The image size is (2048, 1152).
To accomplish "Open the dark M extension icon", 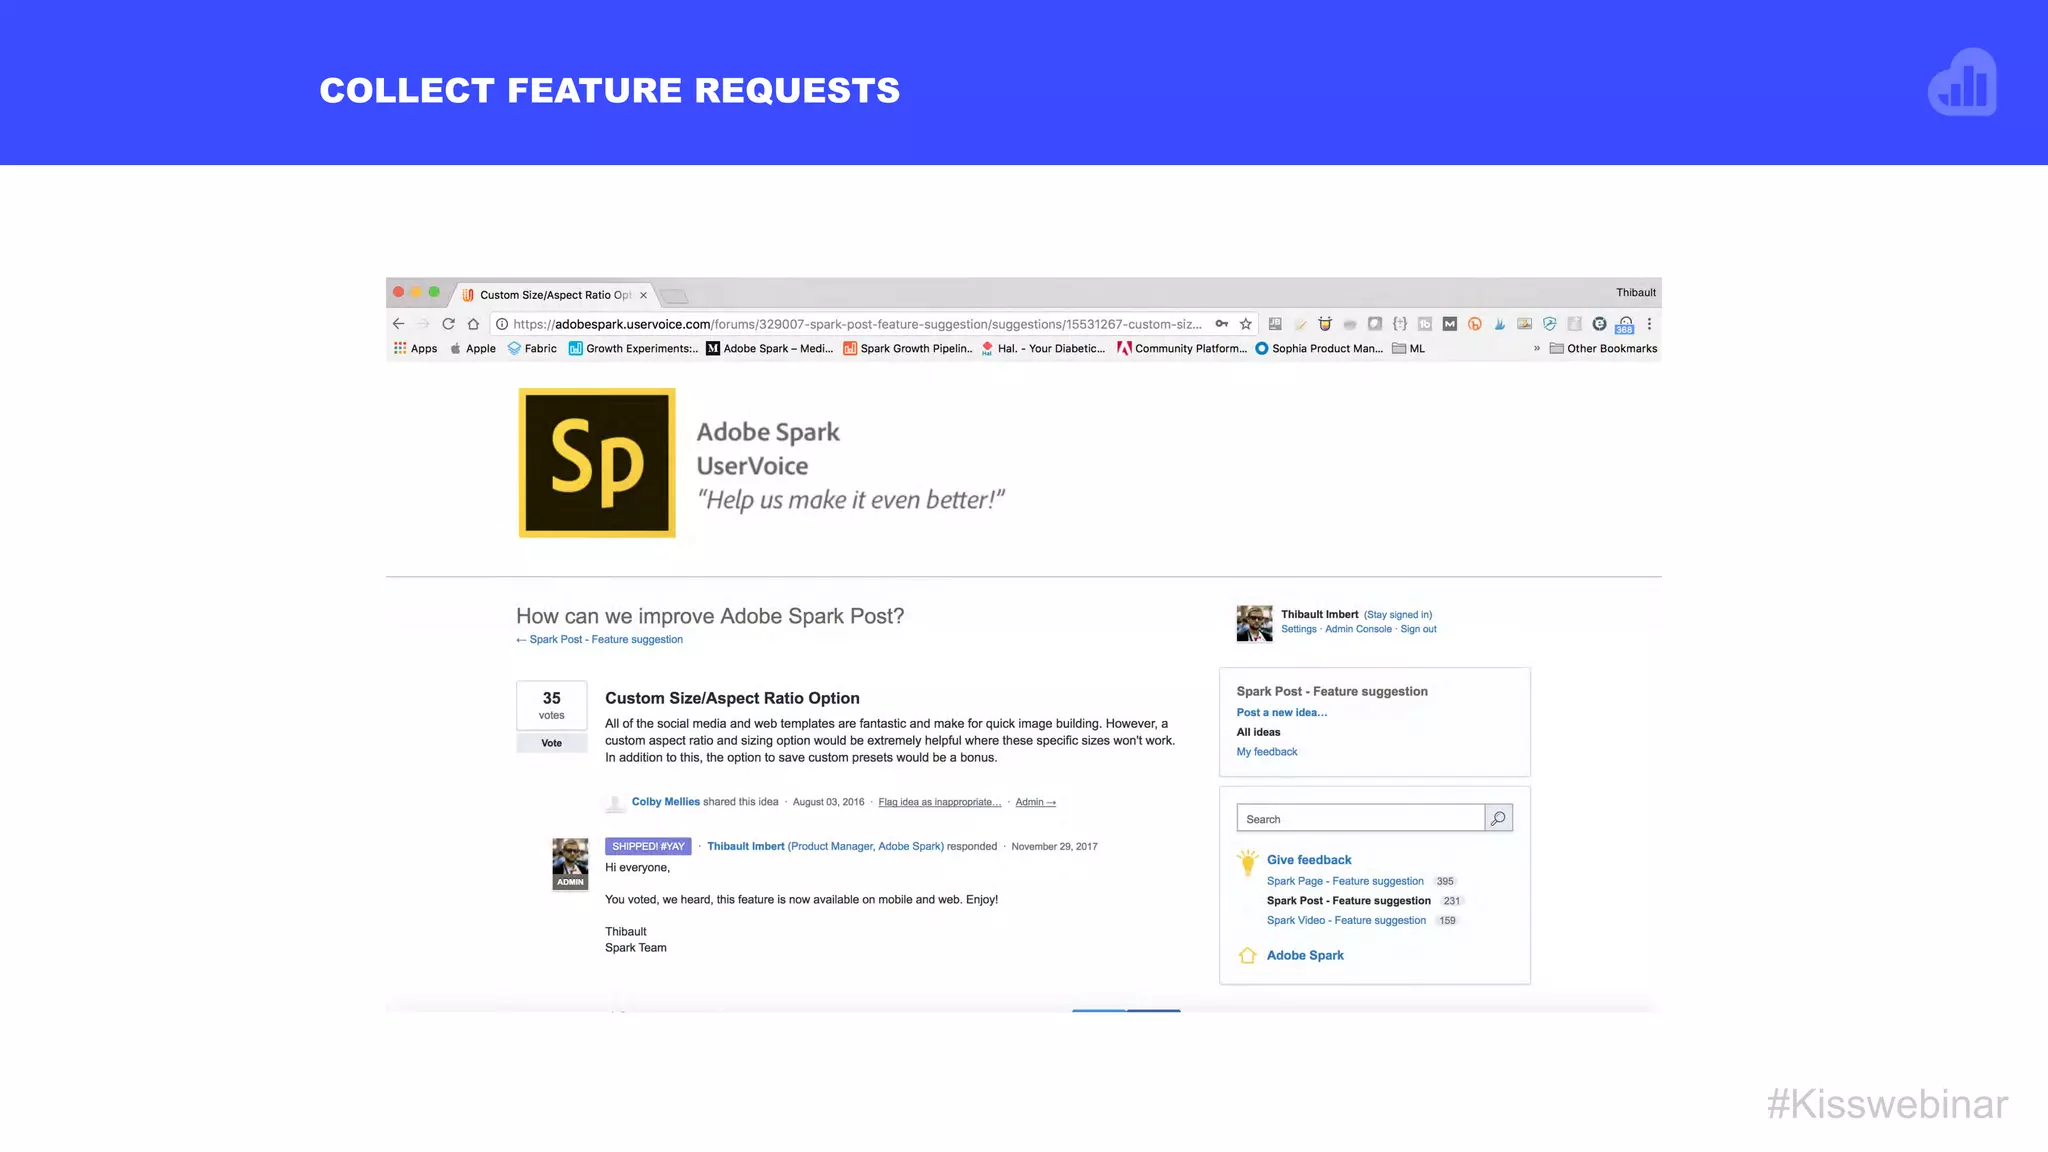I will point(1450,324).
